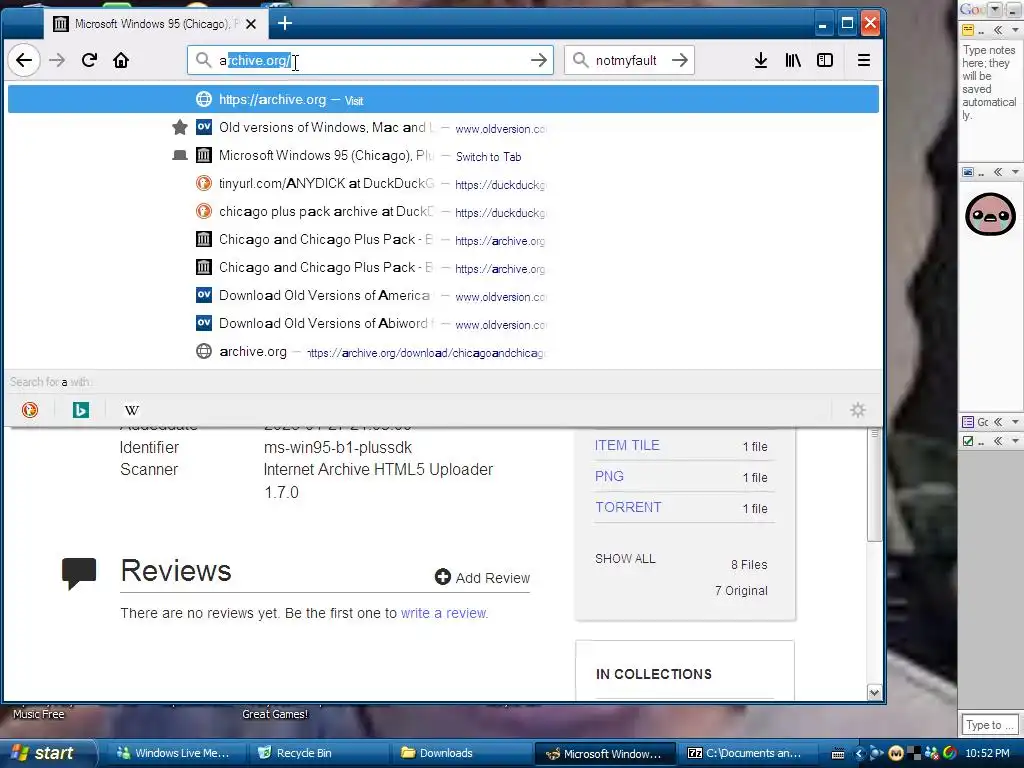Open the Windows start menu

[x=44, y=753]
